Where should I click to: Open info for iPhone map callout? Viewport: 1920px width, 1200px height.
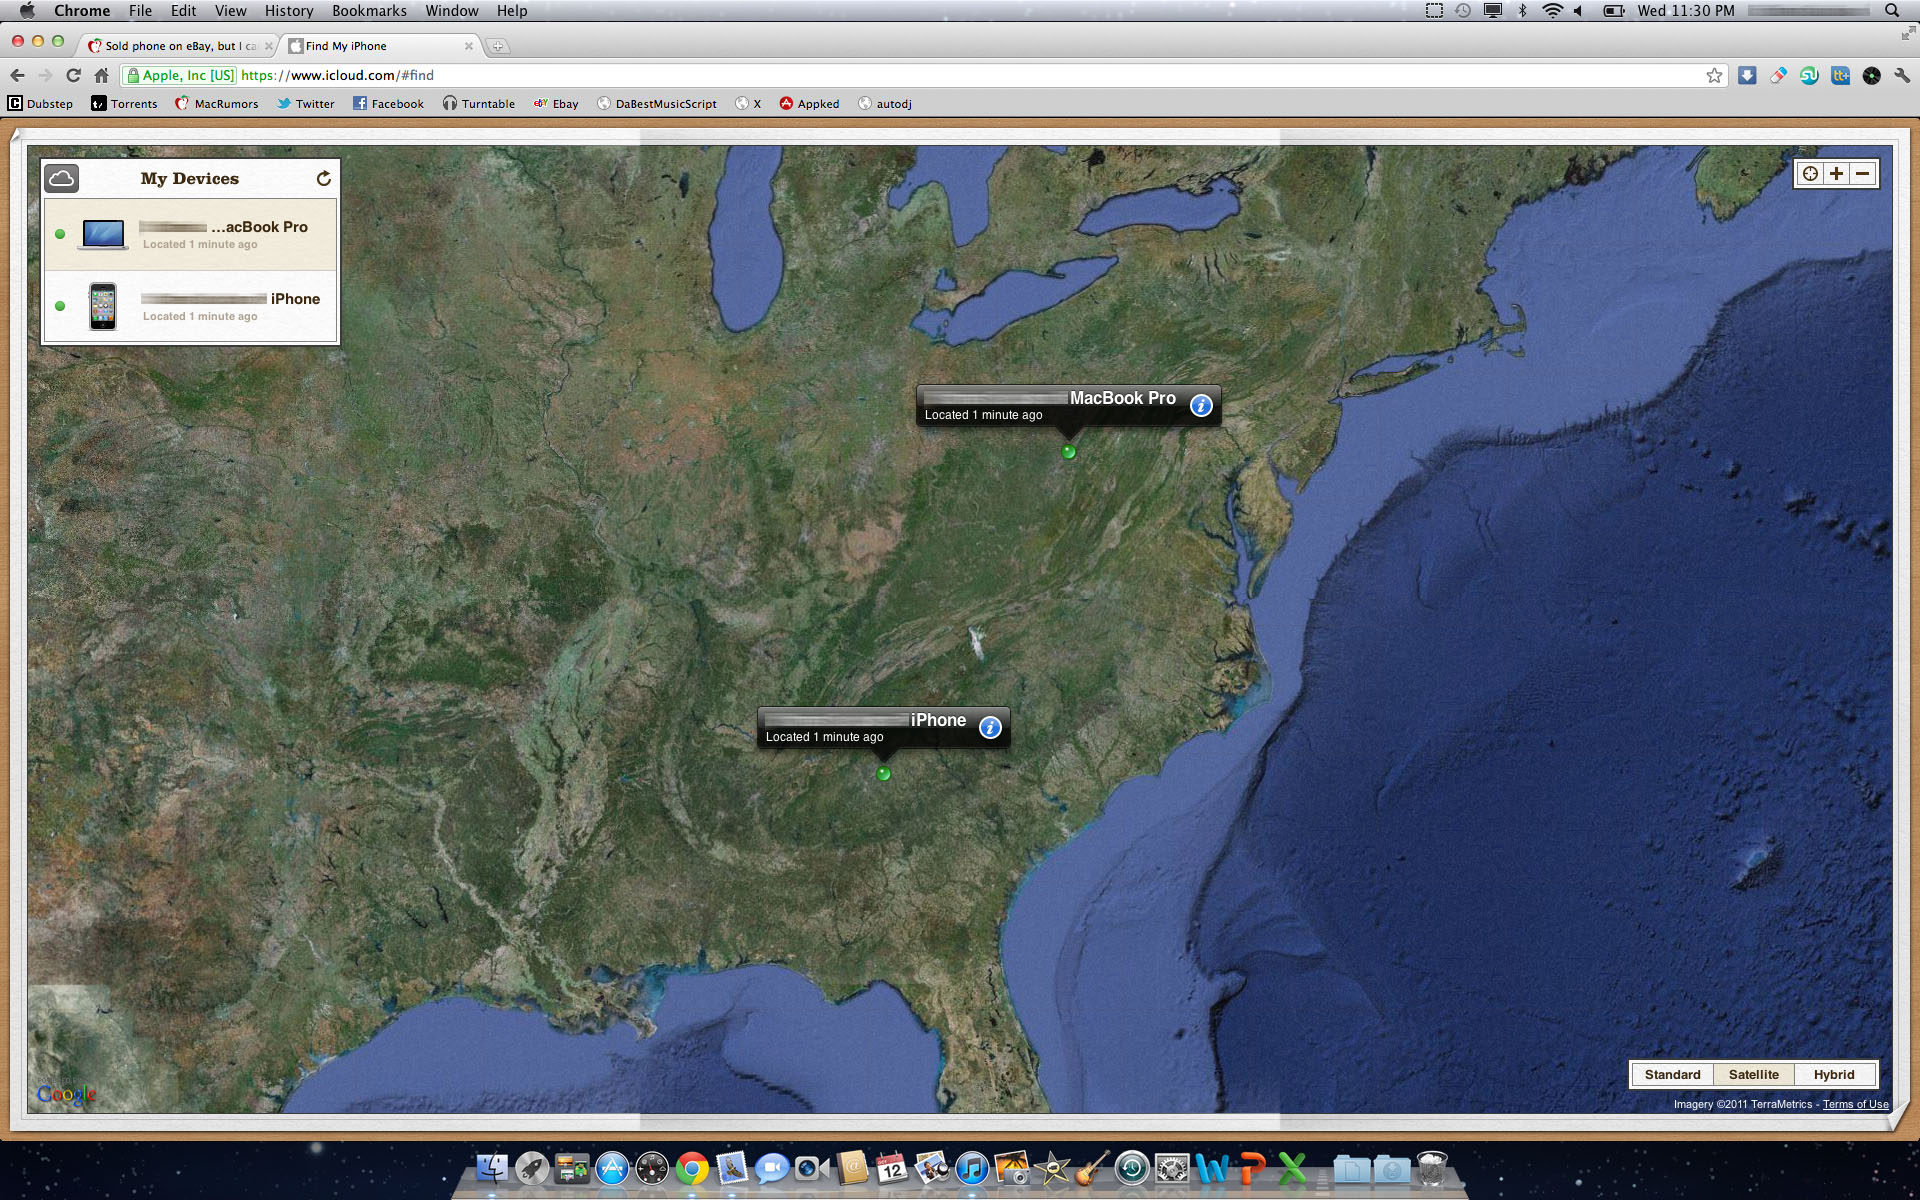pyautogui.click(x=990, y=727)
